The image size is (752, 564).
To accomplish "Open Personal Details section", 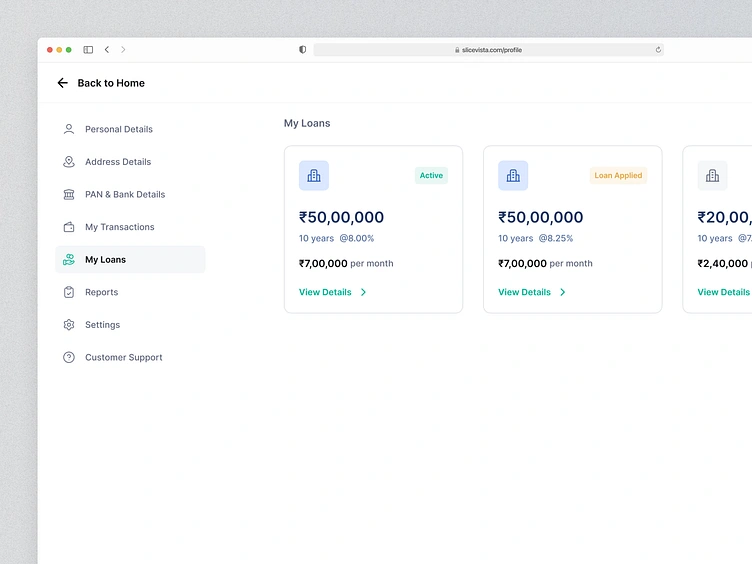I will [x=119, y=129].
